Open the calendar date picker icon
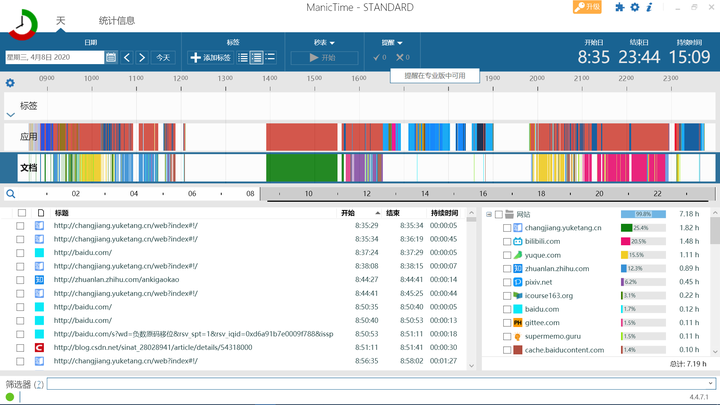Viewport: 720px width, 405px height. (x=111, y=57)
